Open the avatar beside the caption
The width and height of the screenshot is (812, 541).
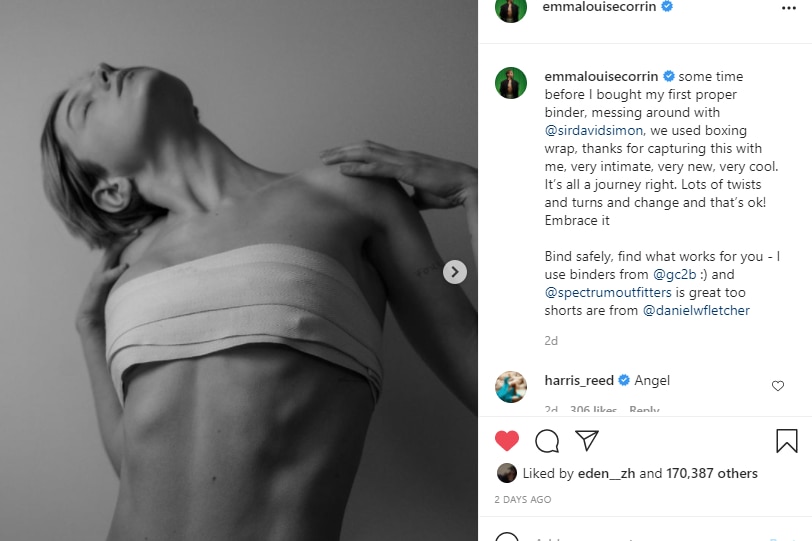(x=511, y=83)
